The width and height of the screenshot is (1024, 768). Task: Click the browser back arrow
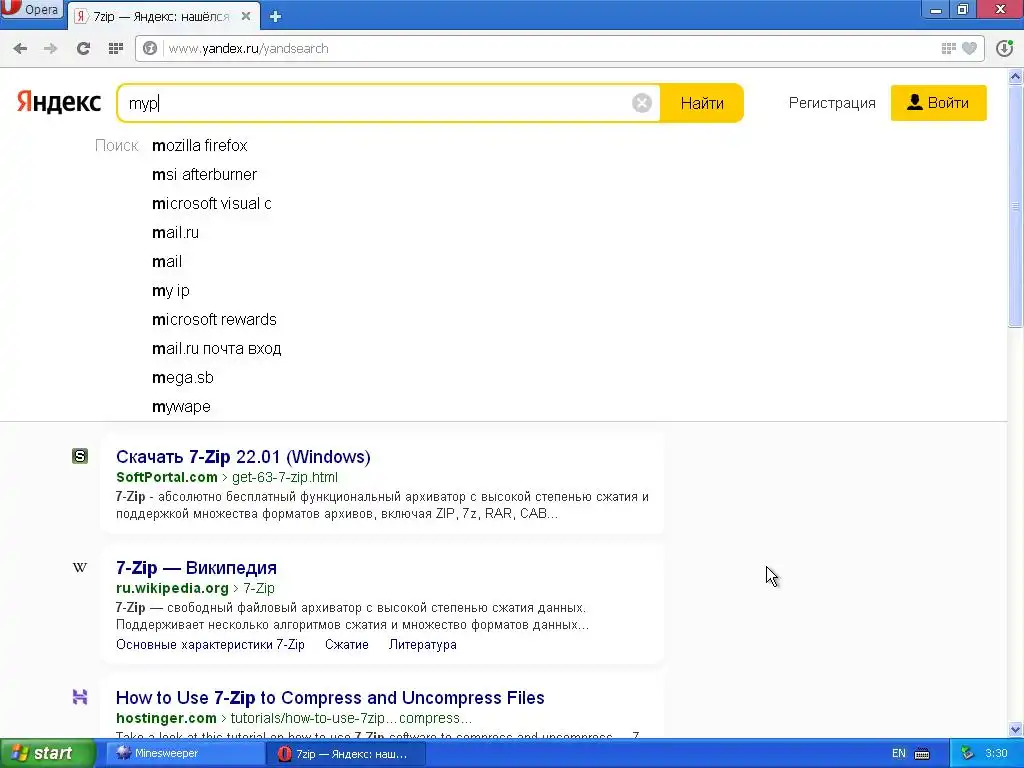[x=20, y=48]
